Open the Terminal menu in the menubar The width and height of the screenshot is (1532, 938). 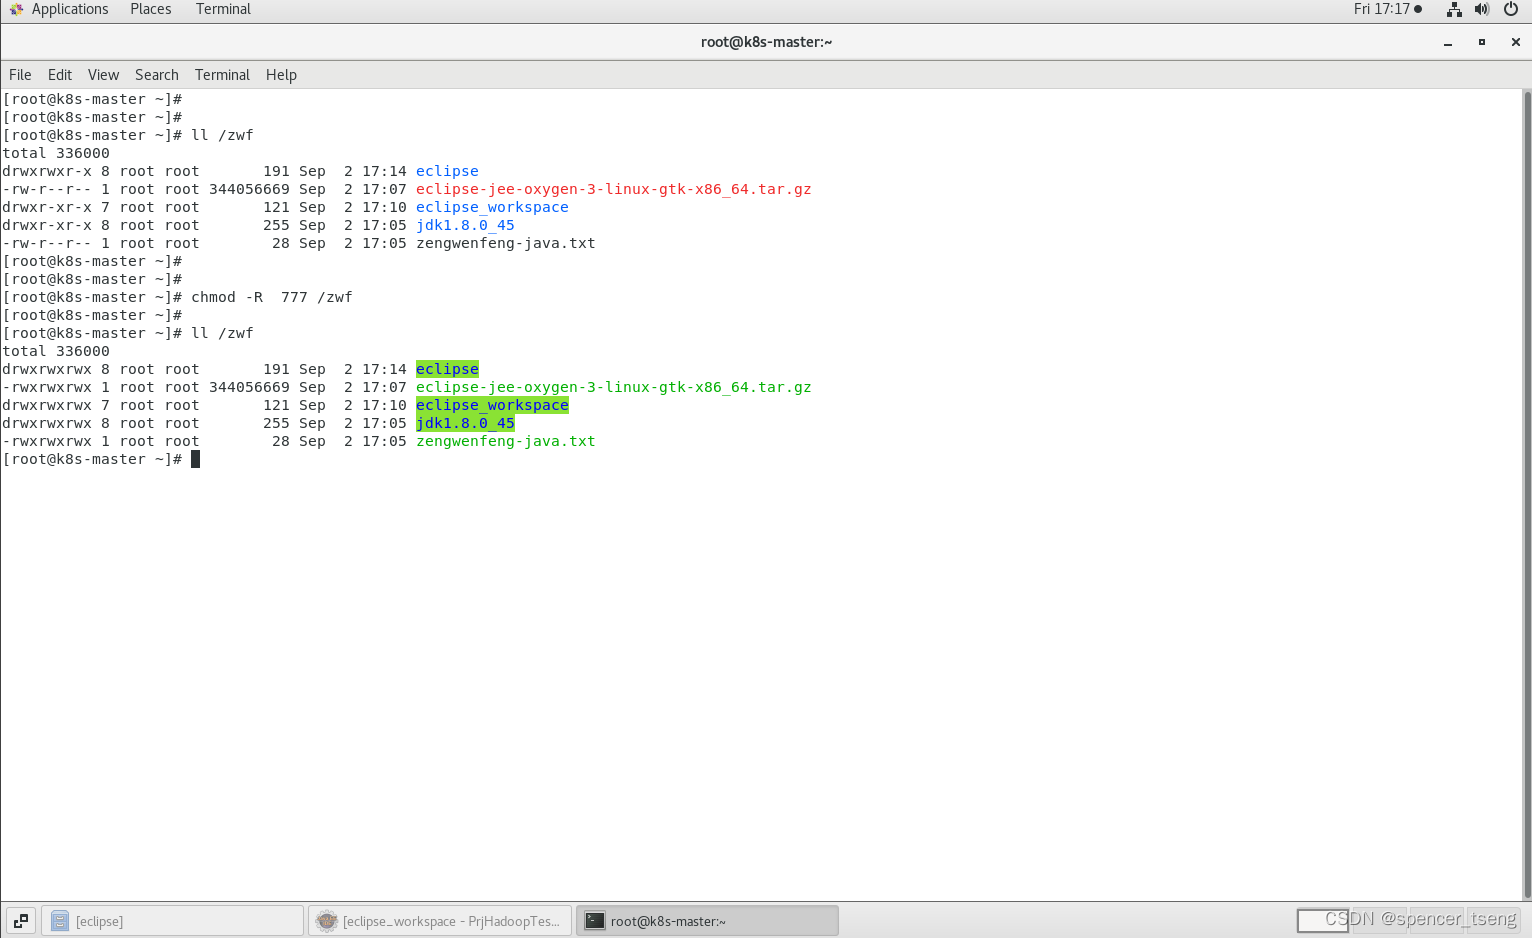pyautogui.click(x=222, y=74)
